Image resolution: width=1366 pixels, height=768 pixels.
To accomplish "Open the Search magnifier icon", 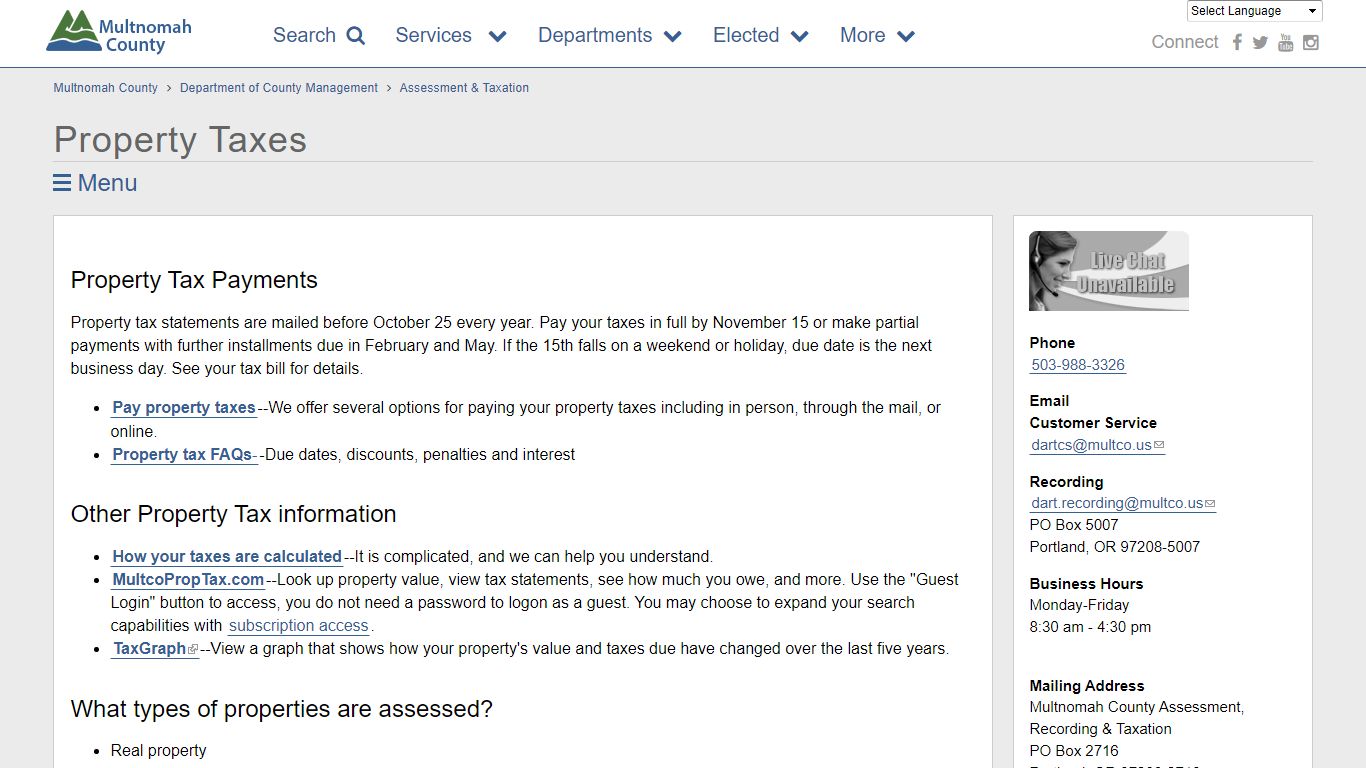I will tap(356, 36).
